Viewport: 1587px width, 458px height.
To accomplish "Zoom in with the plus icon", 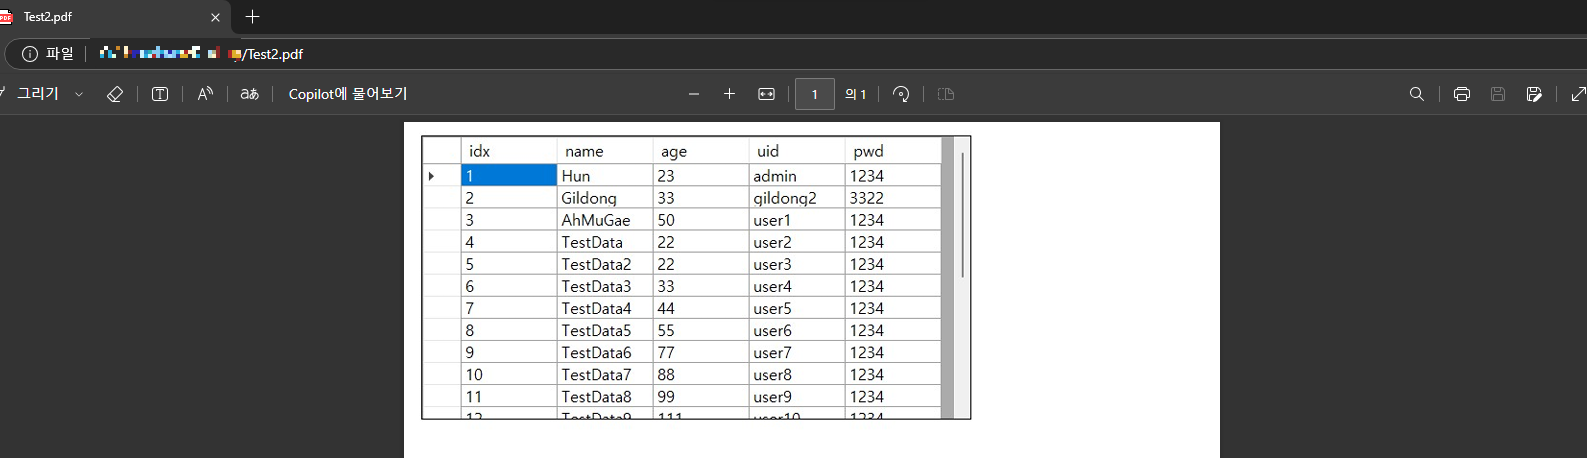I will click(730, 94).
